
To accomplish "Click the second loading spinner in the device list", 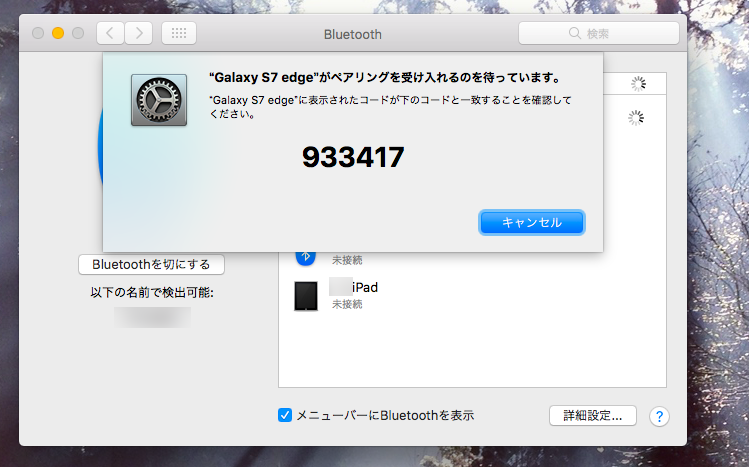I will 635,118.
